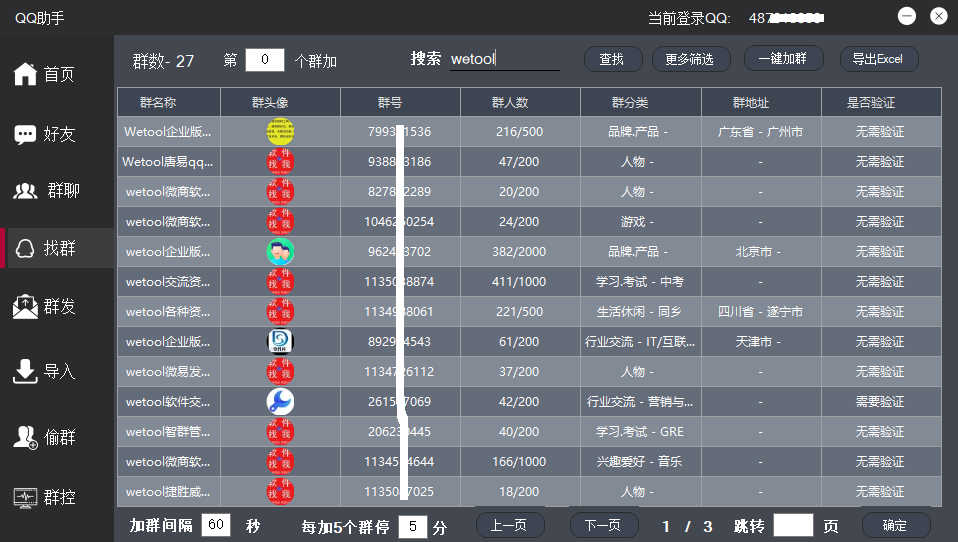Click the 跳转 page number field
958x542 pixels.
[793, 526]
